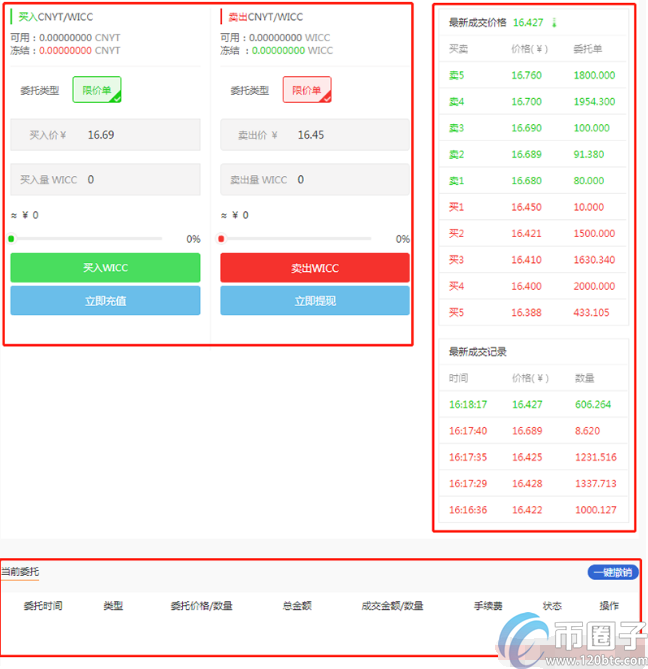Click trade record at 16:17:35
Image resolution: width=648 pixels, height=669 pixels.
[533, 457]
